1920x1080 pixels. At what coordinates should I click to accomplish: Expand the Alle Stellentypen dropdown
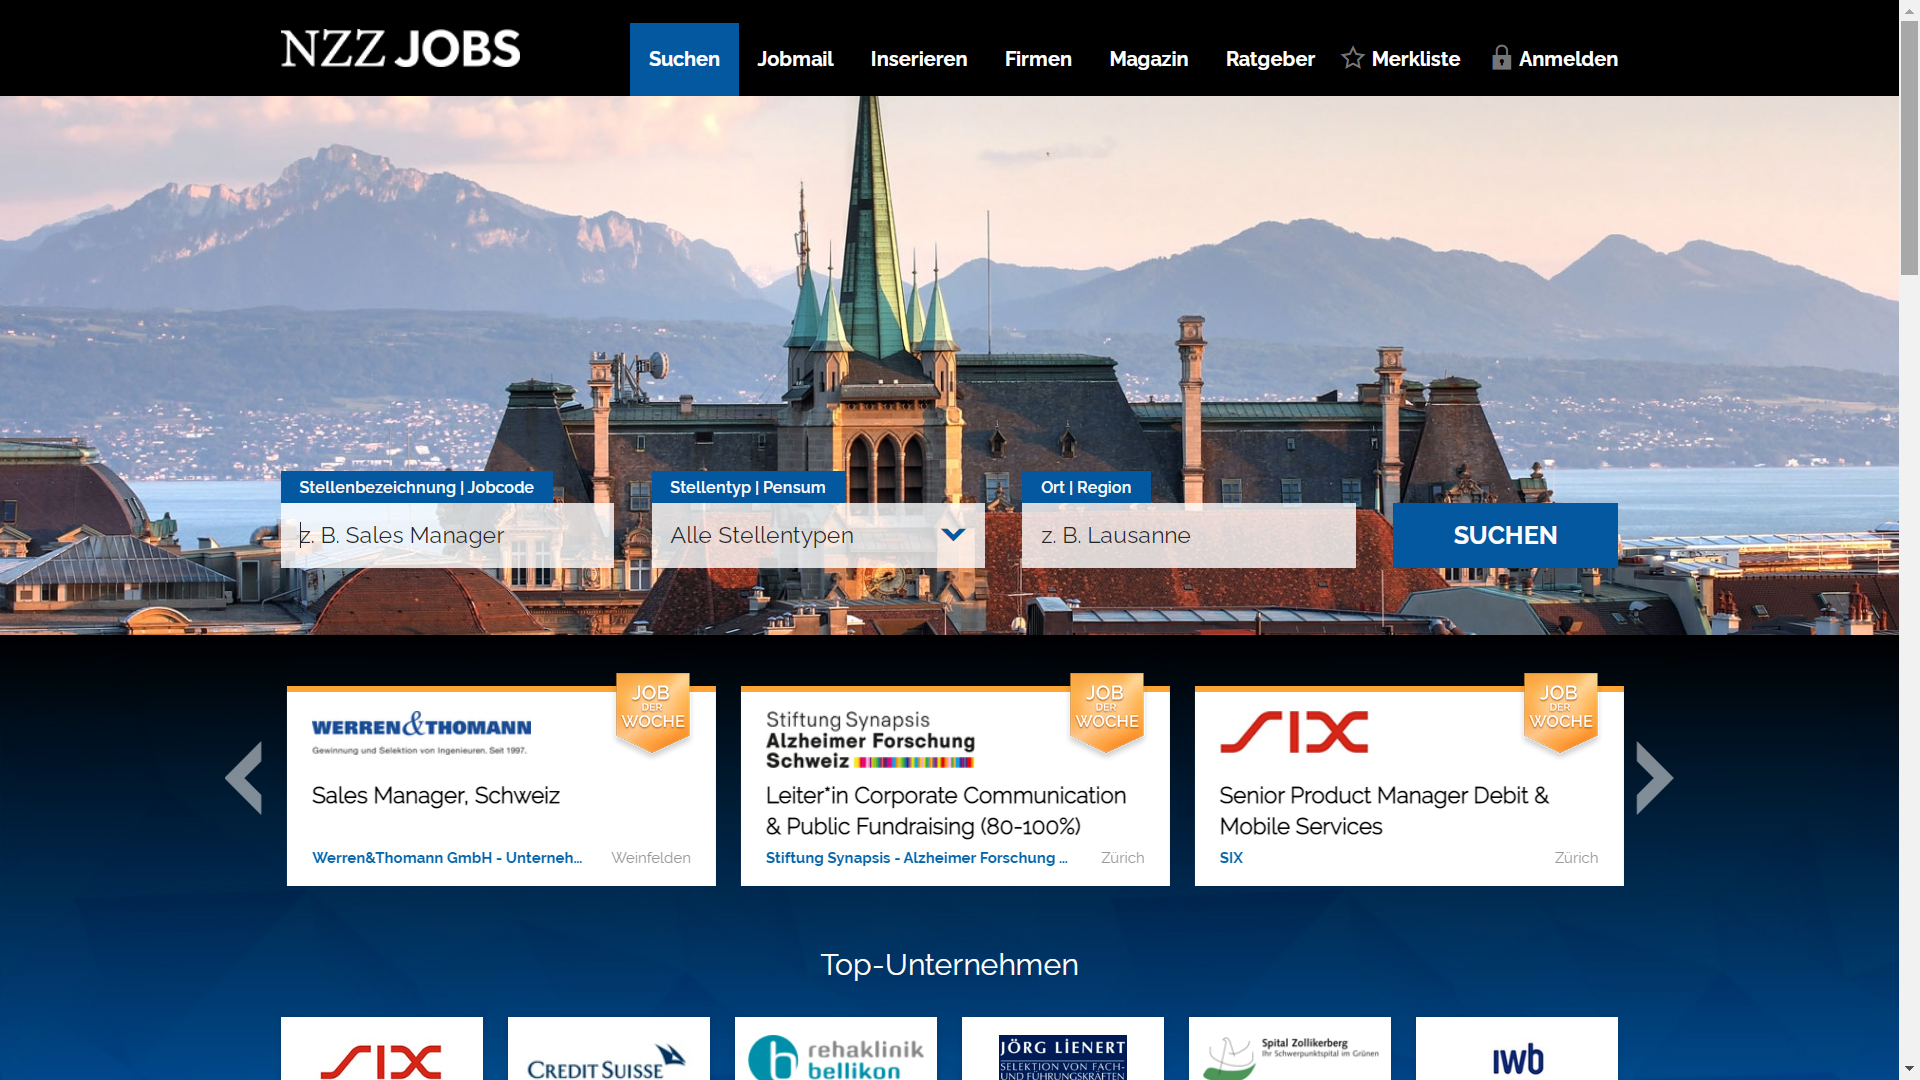(x=818, y=535)
